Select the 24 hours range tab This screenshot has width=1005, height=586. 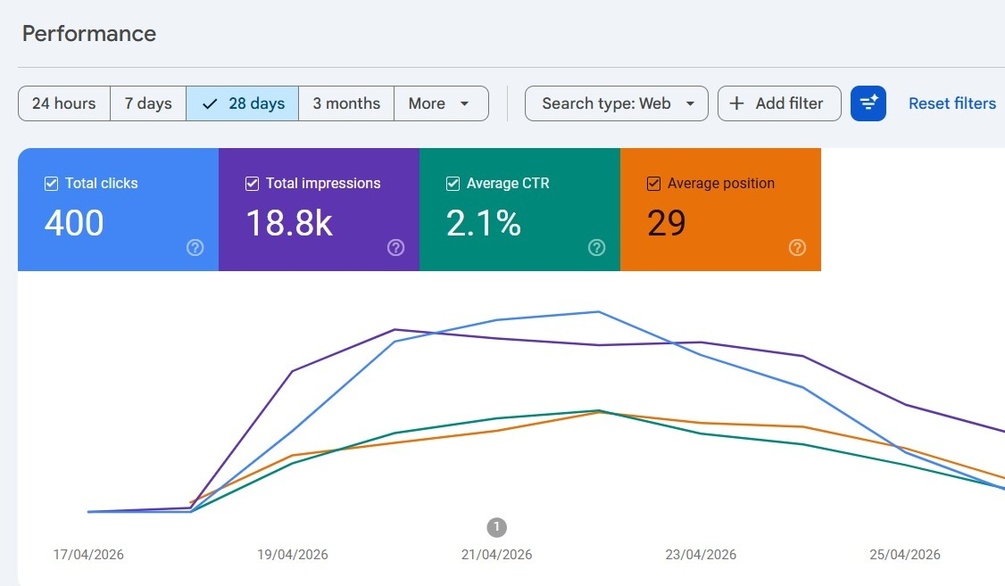tap(64, 103)
